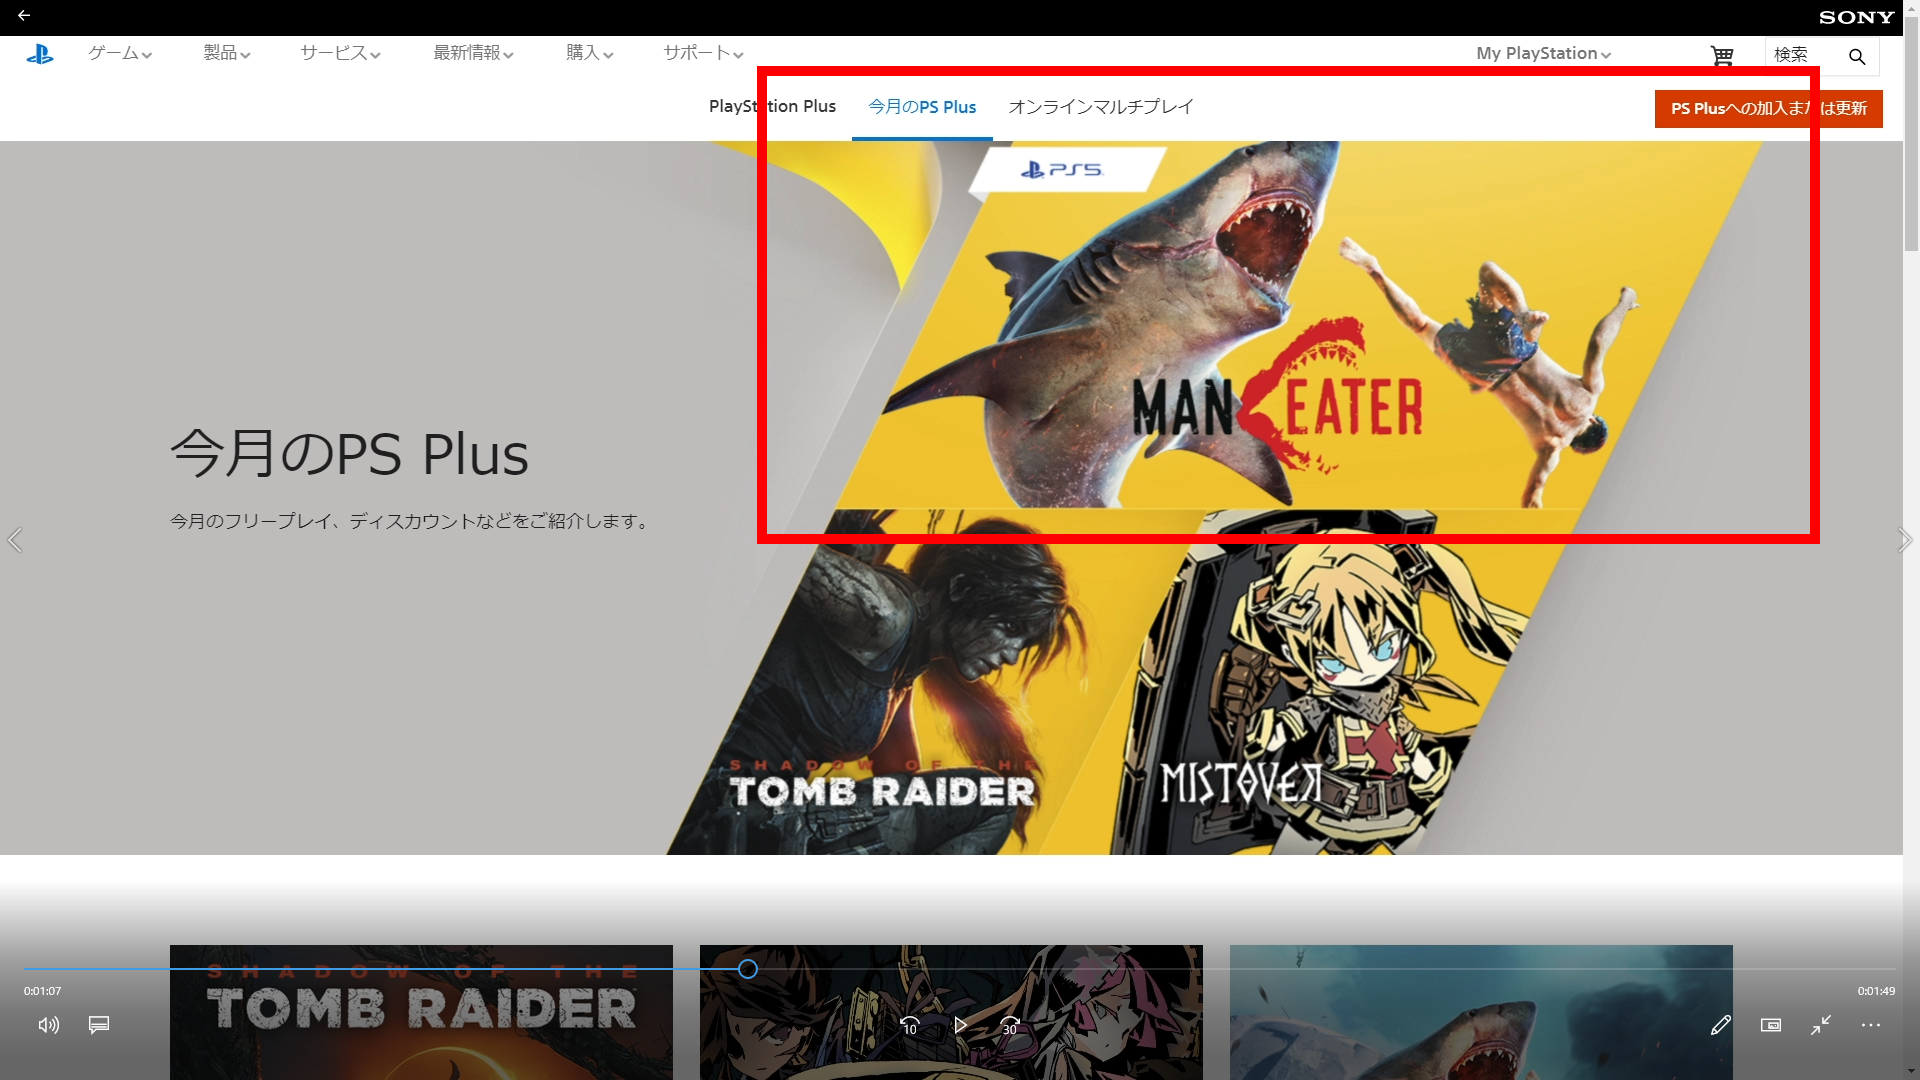
Task: Open the shopping cart icon
Action: (x=1721, y=56)
